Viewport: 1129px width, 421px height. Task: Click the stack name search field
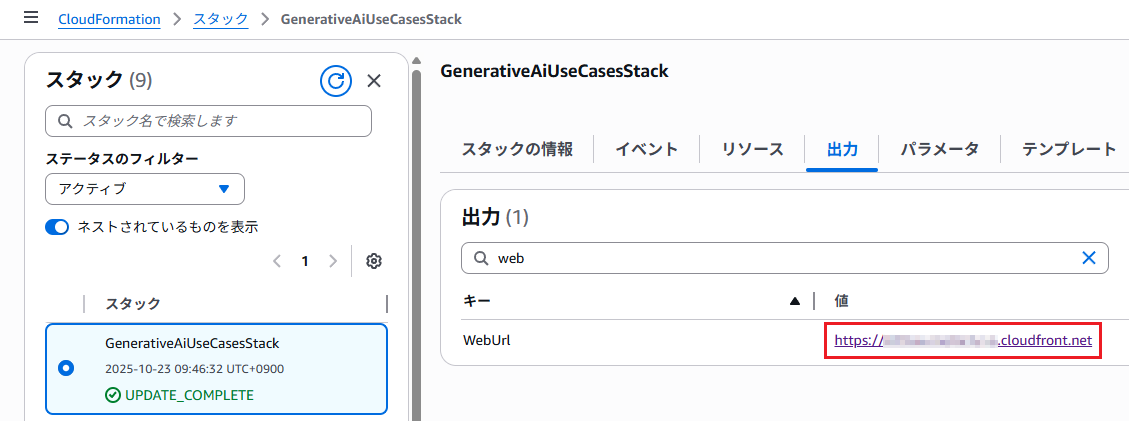point(208,121)
